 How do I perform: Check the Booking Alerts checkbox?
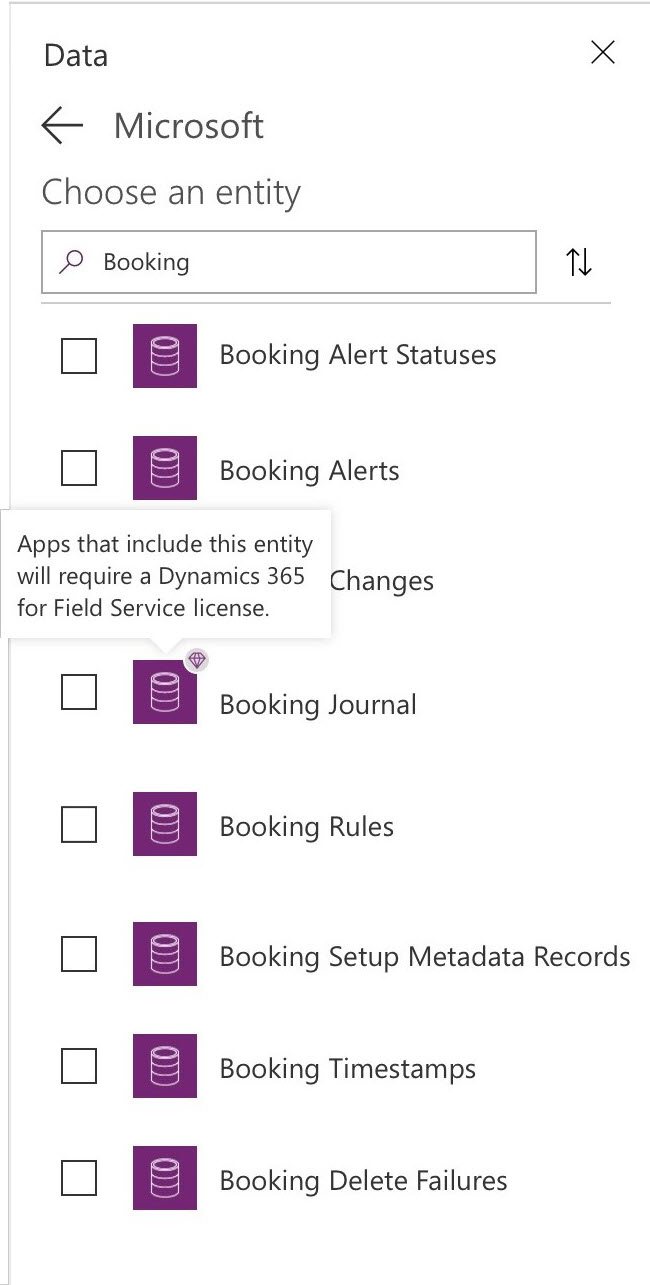point(79,467)
